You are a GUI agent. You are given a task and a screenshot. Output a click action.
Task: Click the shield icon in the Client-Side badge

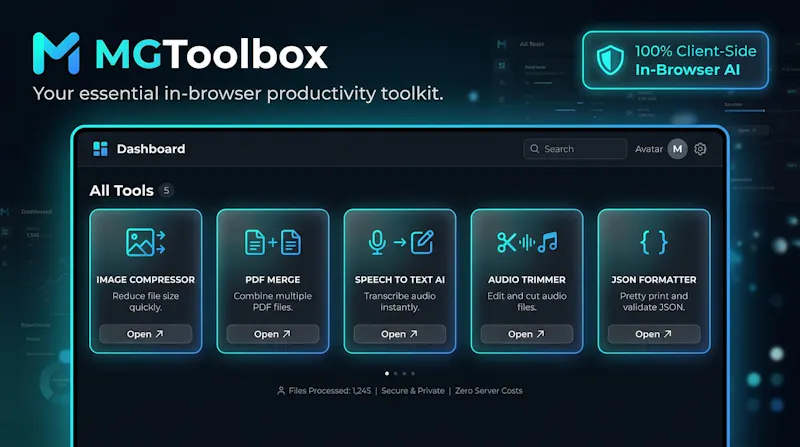[610, 60]
